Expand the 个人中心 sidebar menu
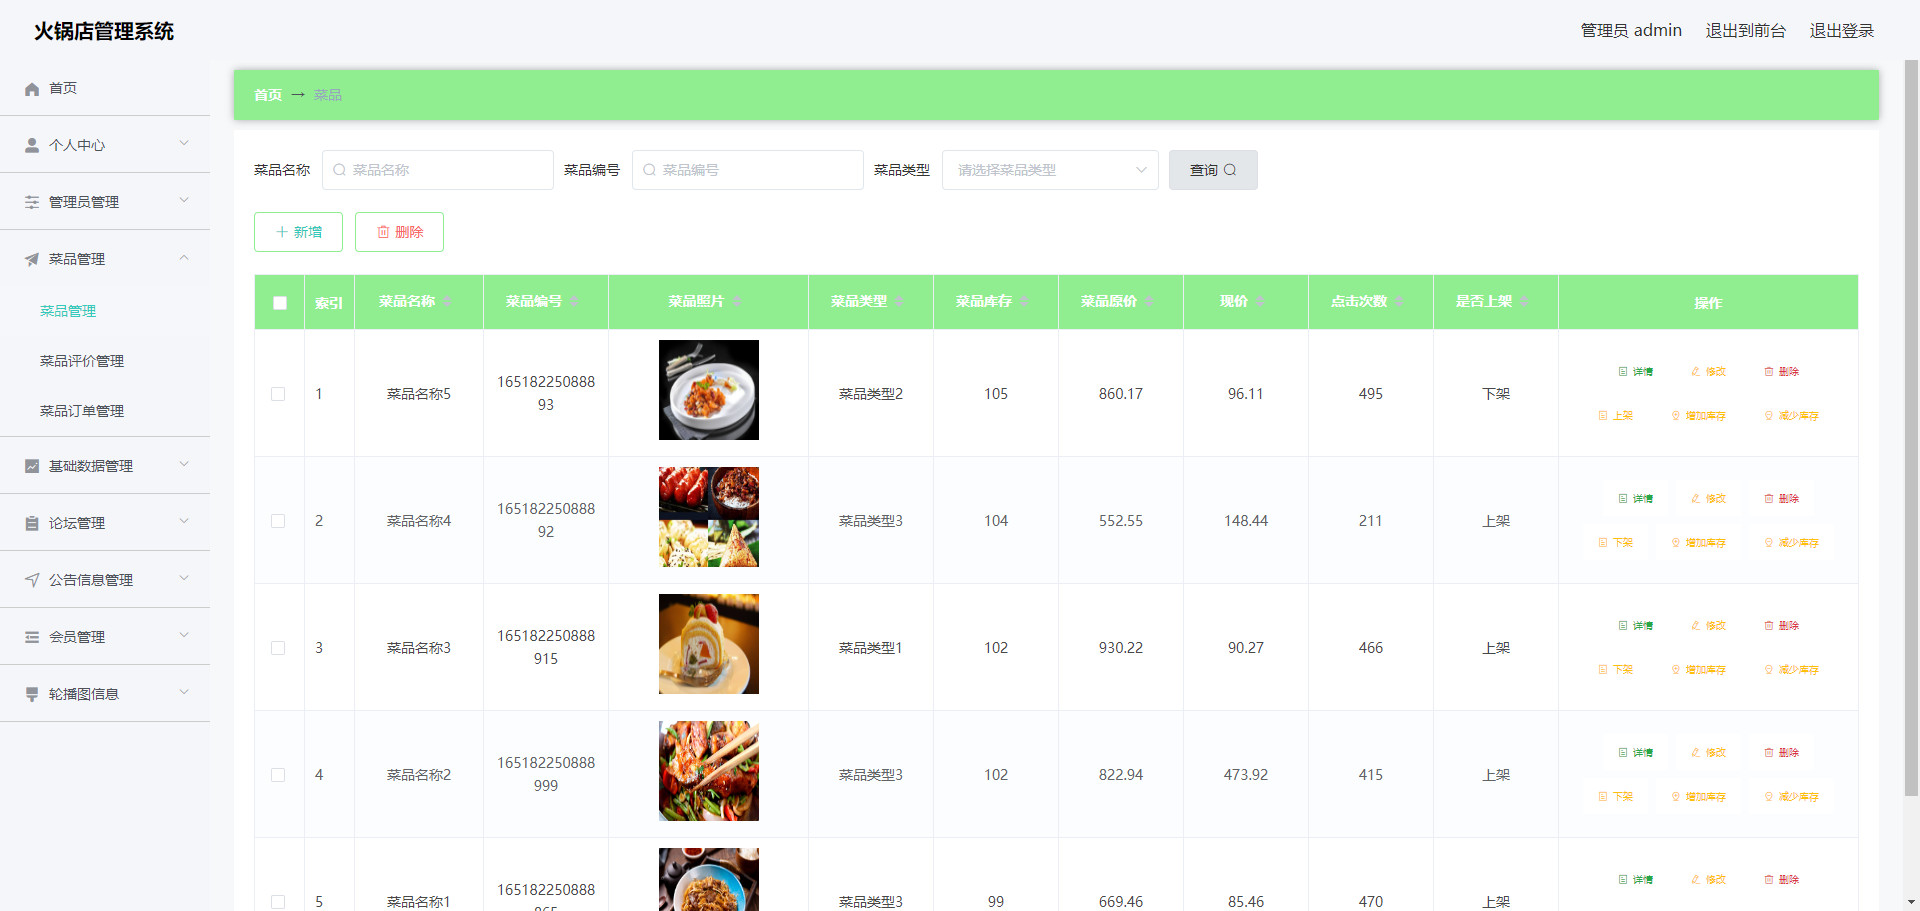1920x911 pixels. pos(105,145)
